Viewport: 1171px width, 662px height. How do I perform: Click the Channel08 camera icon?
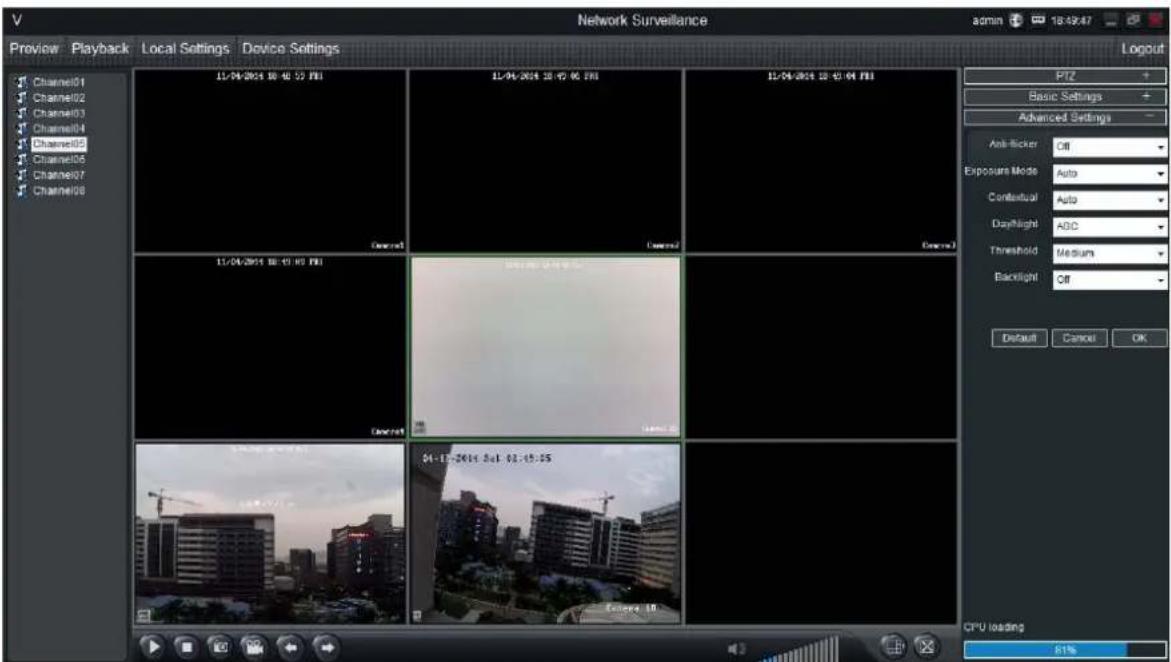(21, 191)
